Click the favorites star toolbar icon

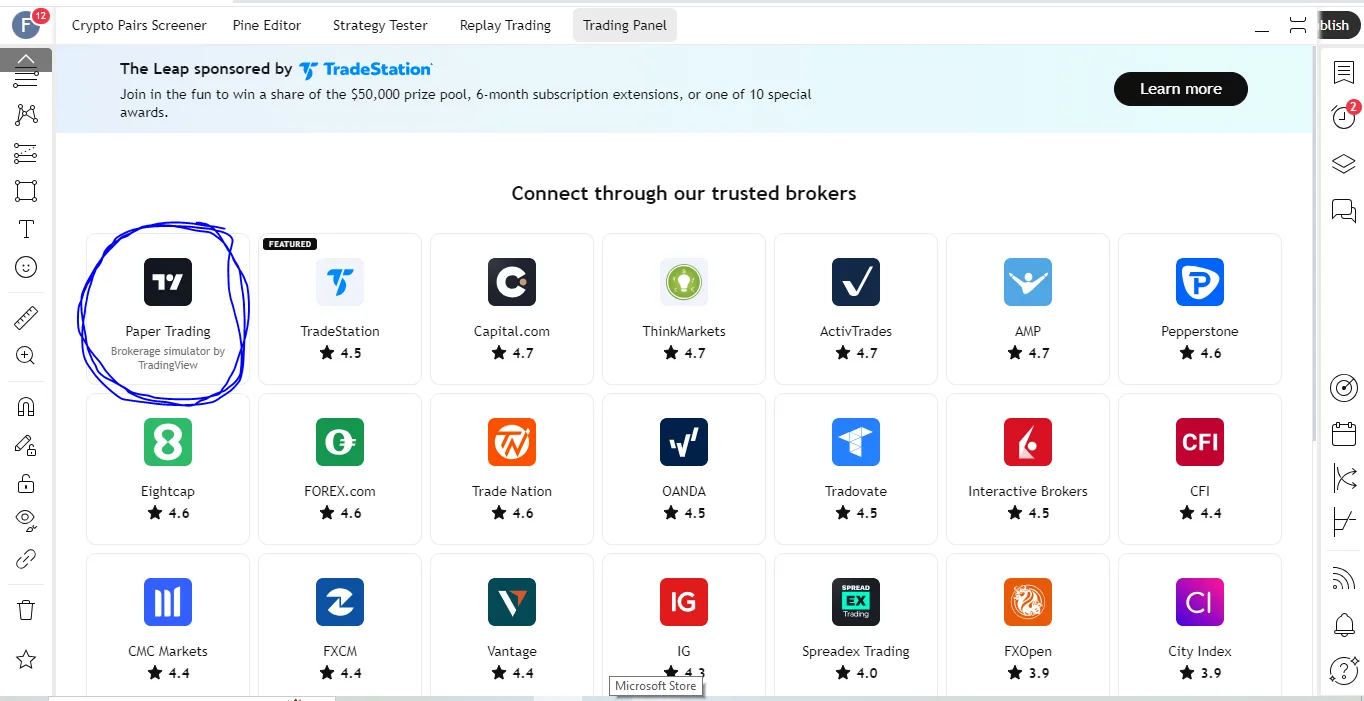pos(26,659)
